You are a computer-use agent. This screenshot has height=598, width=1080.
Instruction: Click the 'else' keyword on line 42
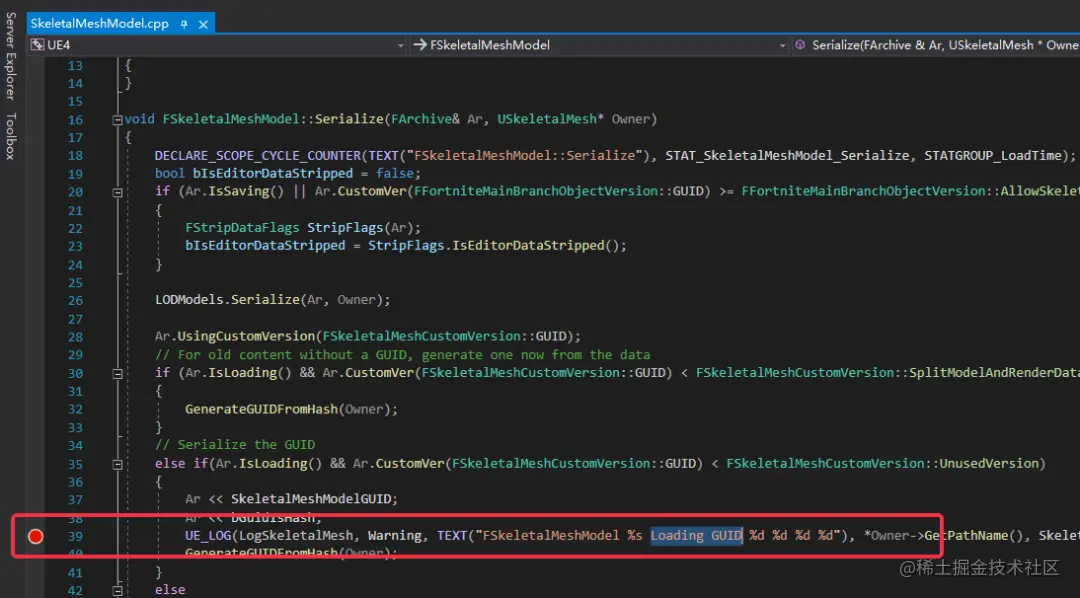point(170,590)
